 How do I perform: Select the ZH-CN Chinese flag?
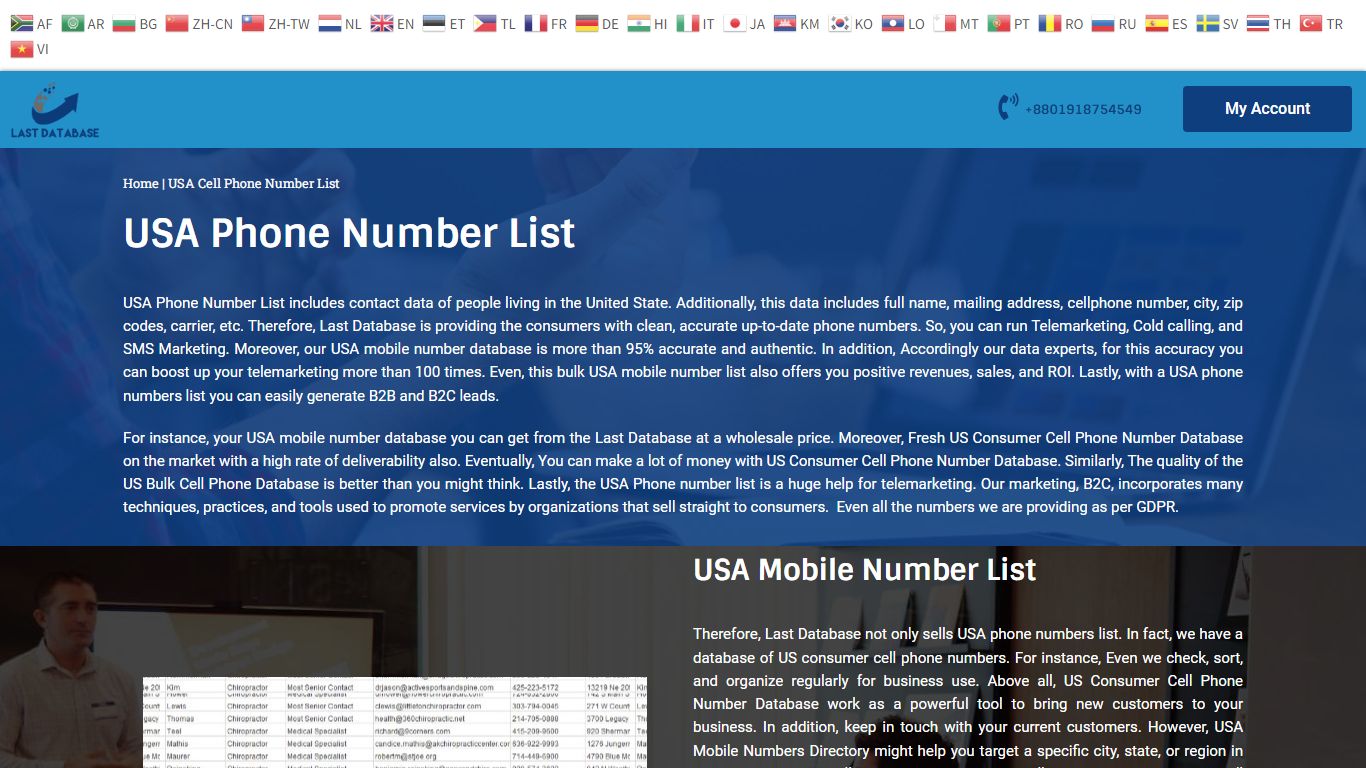tap(199, 24)
